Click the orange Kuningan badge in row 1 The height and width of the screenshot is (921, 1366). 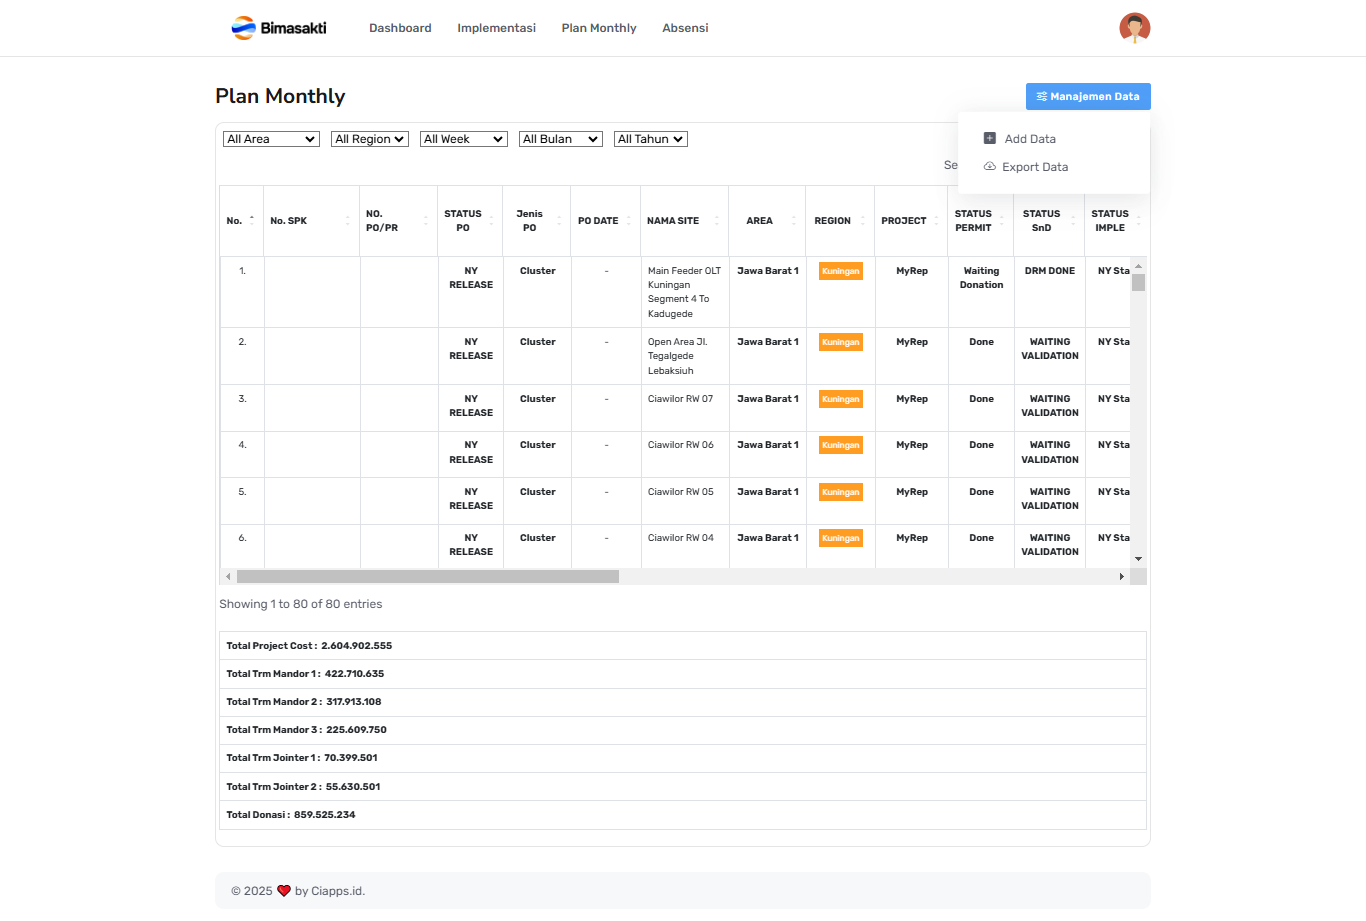tap(840, 271)
